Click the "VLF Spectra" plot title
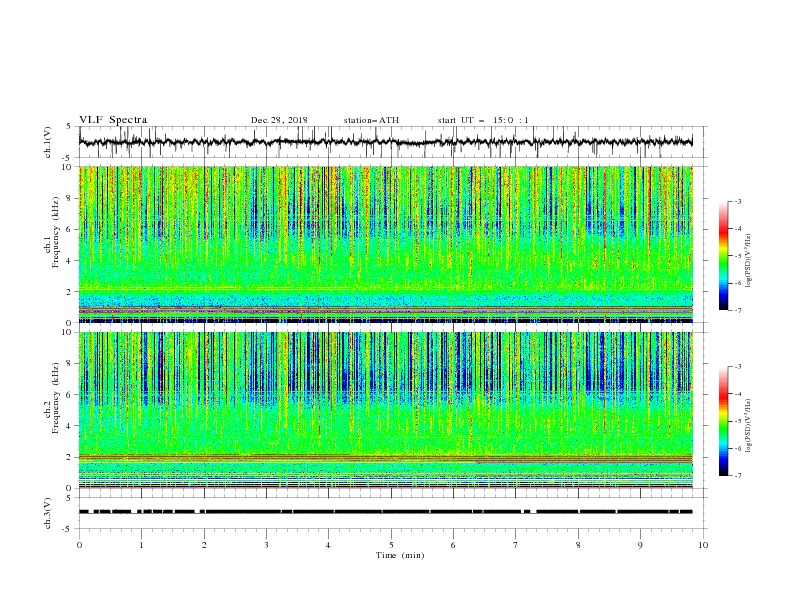 tap(113, 120)
